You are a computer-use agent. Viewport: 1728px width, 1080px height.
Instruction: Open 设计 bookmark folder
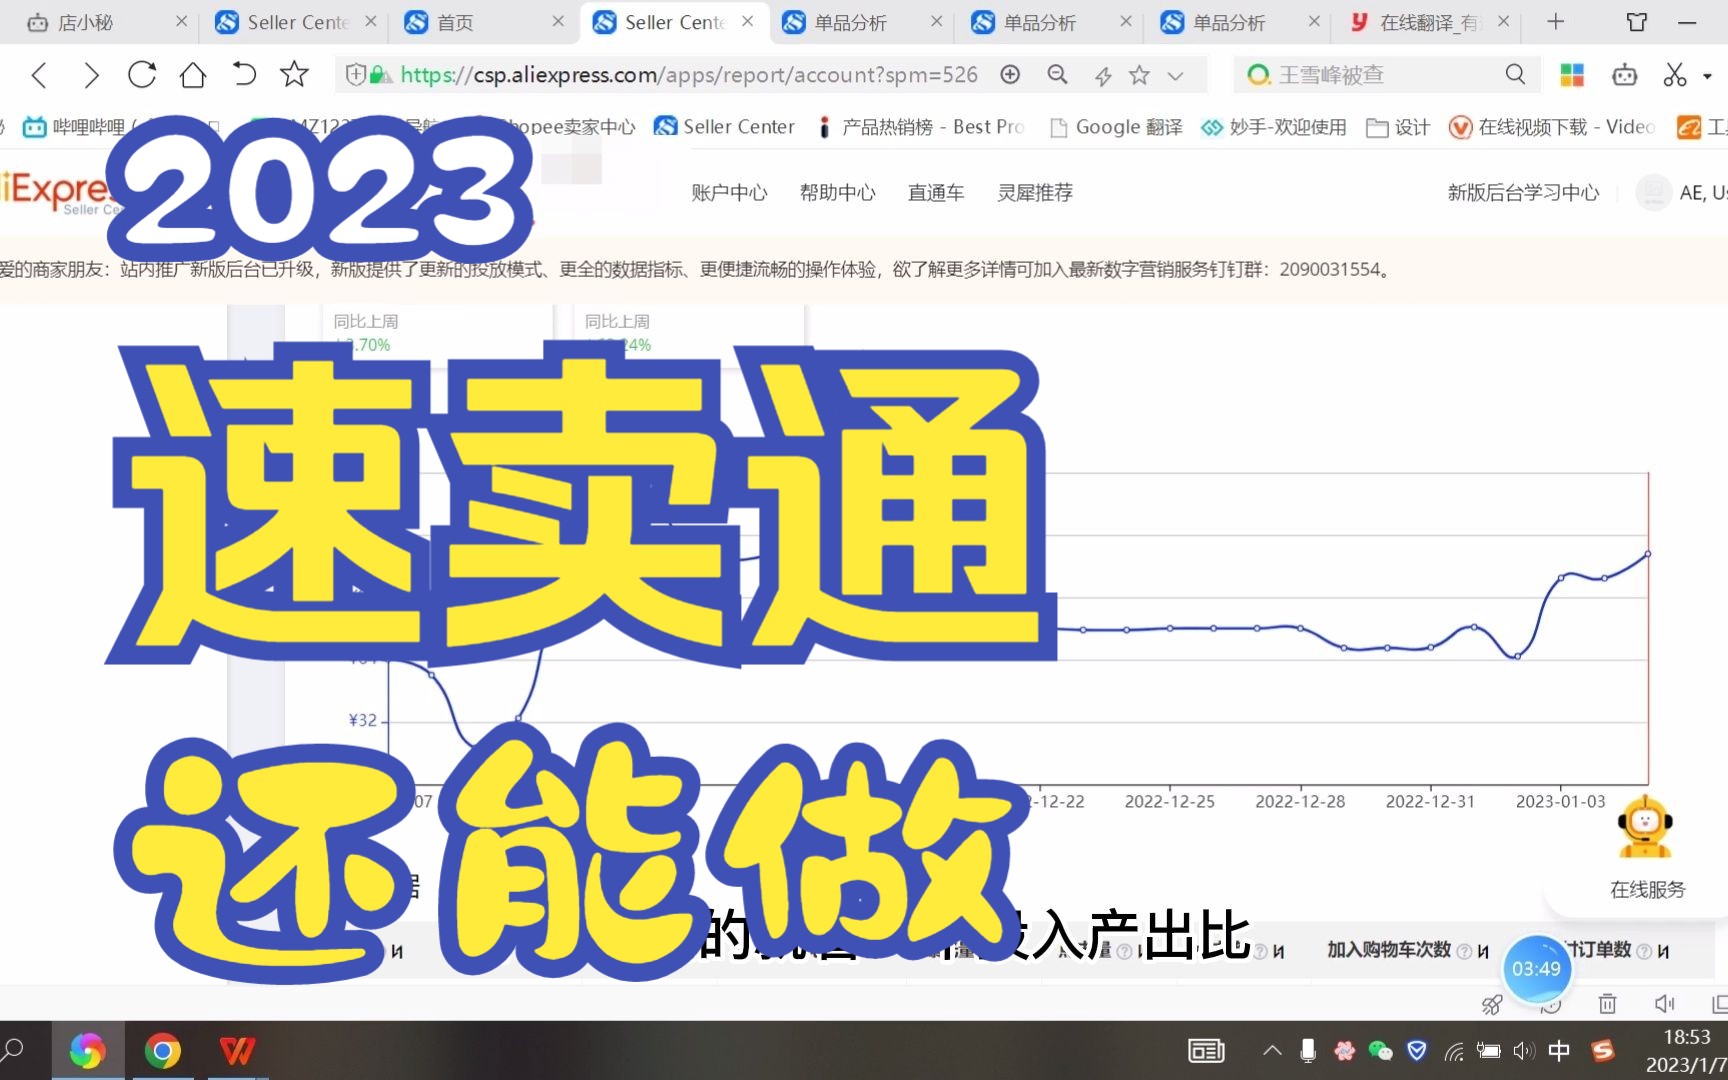[1398, 127]
